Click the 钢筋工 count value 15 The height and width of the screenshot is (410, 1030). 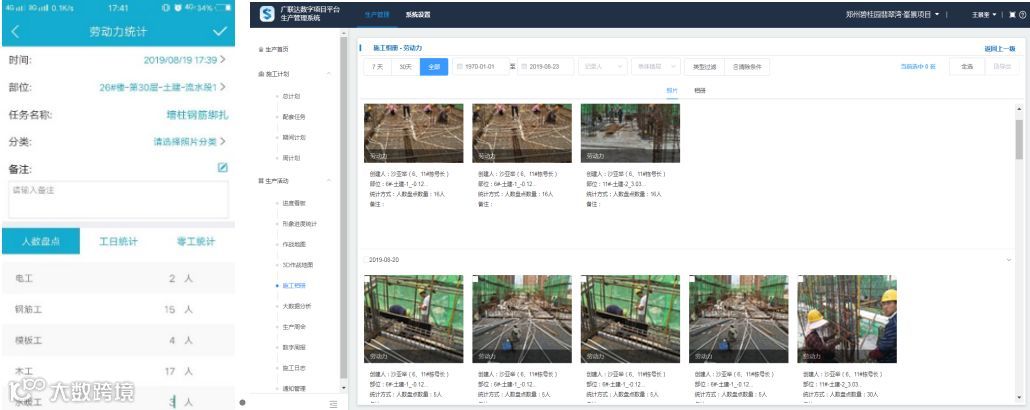(x=170, y=309)
